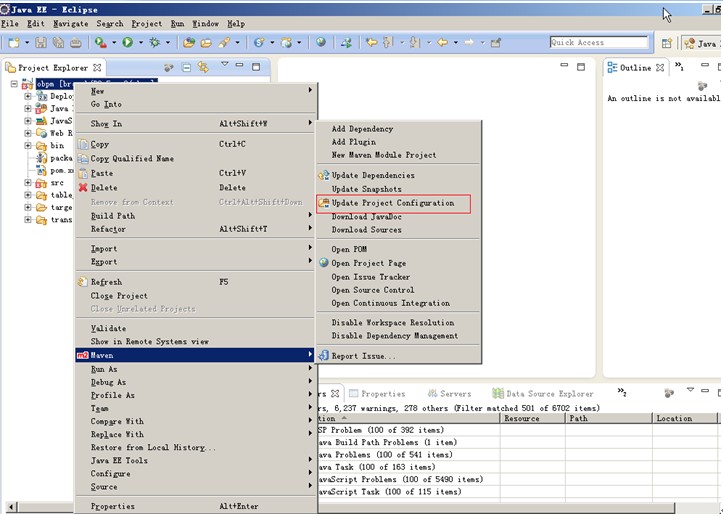The height and width of the screenshot is (516, 723).
Task: Open Project Explorer view menu triangle
Action: coord(225,64)
